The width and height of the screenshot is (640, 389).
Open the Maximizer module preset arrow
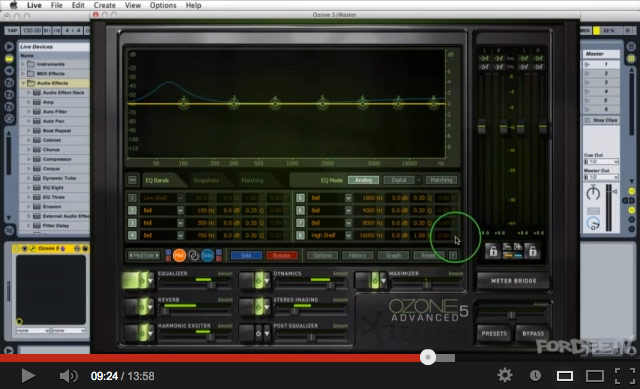pyautogui.click(x=383, y=281)
